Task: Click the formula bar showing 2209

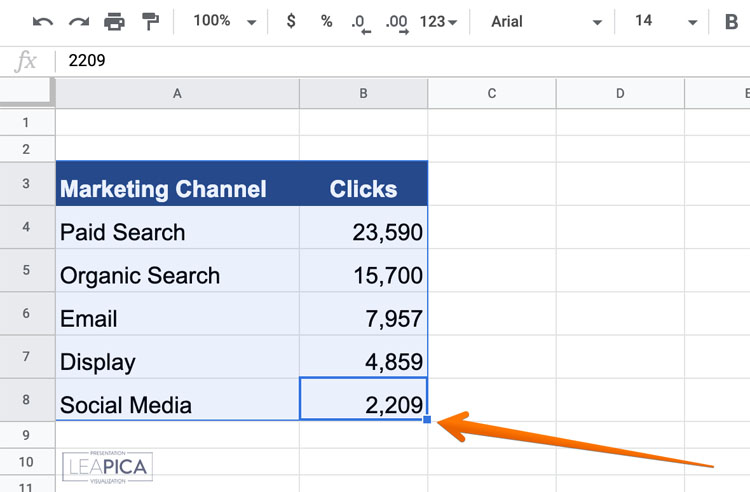Action: (402, 61)
